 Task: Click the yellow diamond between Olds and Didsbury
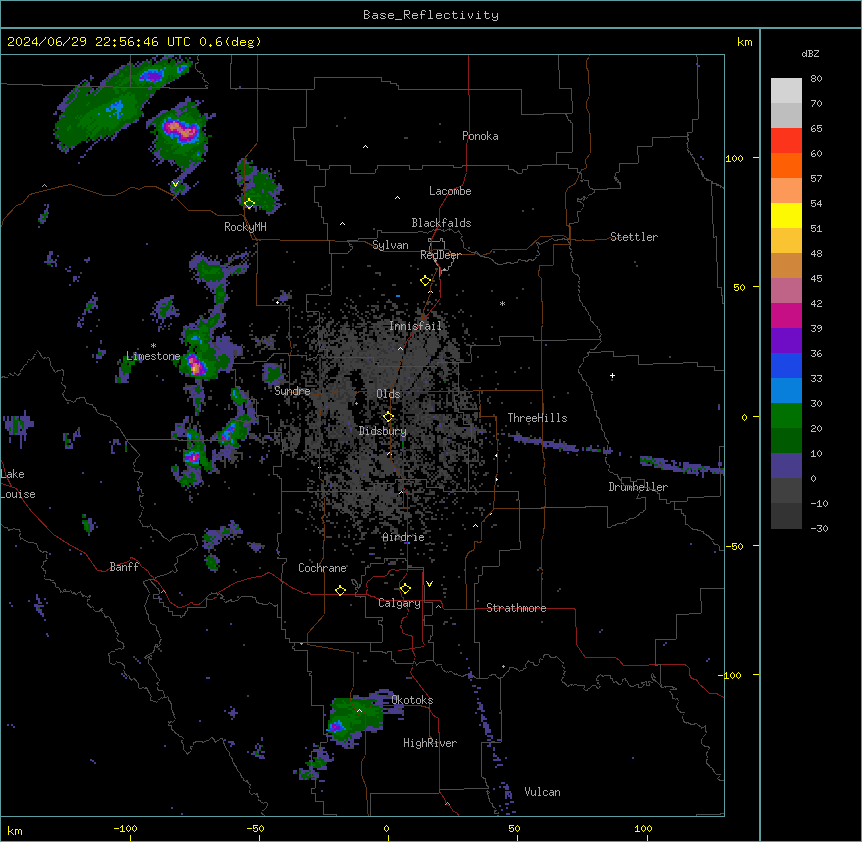tap(388, 417)
